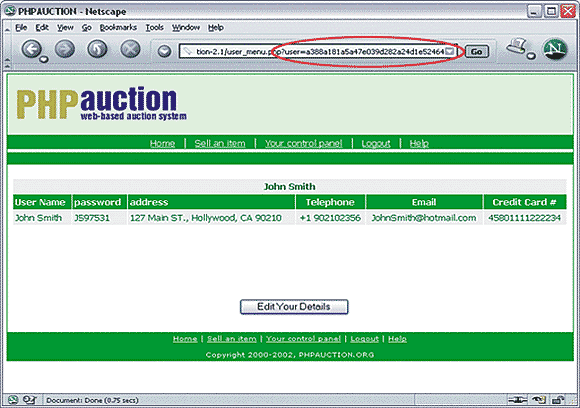Click the Mail icon in status bar
Screen dimensions: 580x408
click(29, 399)
